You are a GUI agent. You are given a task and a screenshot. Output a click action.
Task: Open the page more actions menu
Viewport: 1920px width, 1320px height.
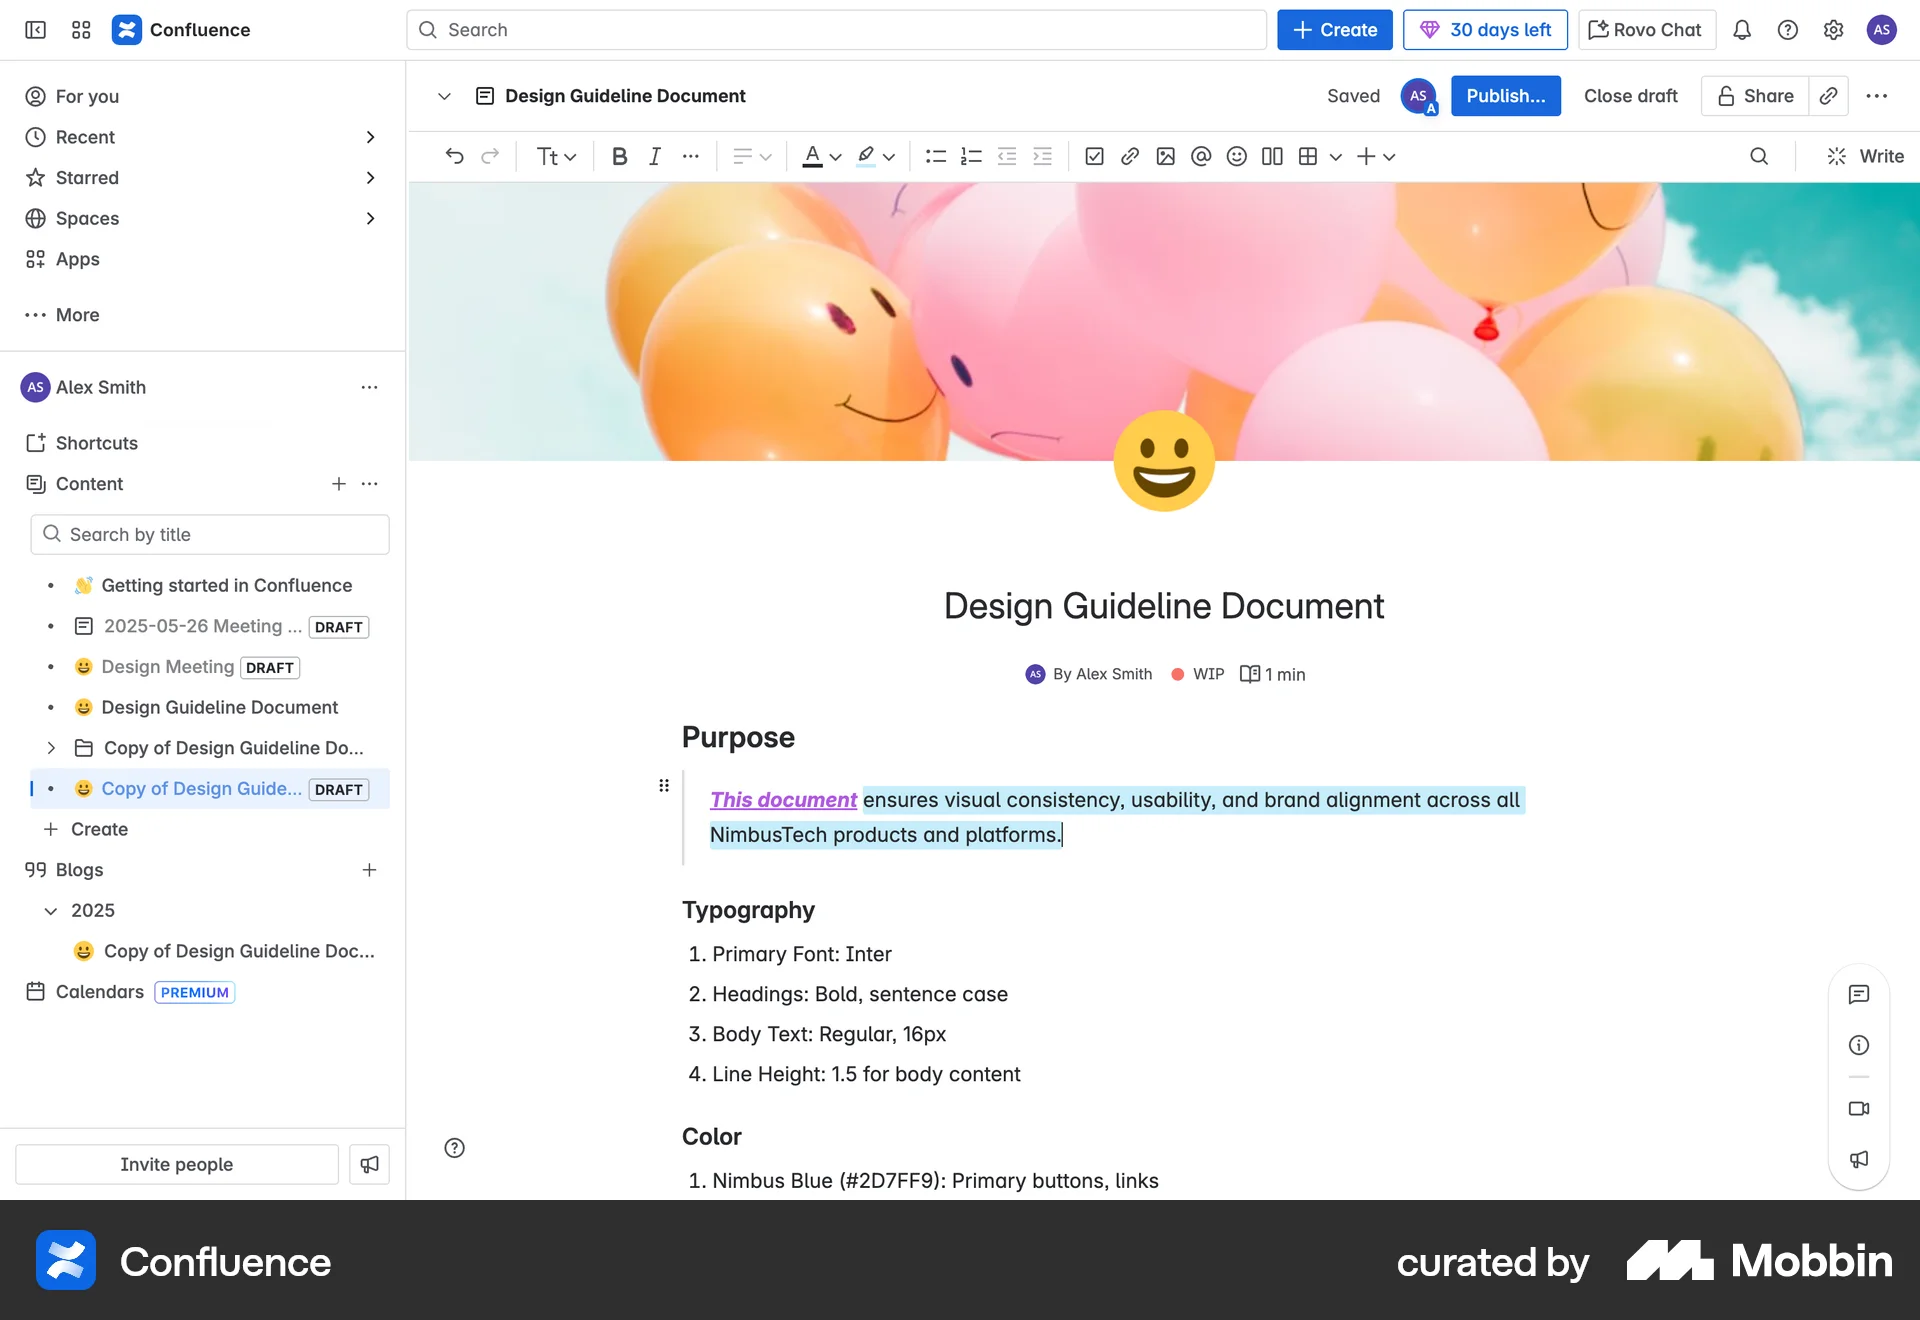pyautogui.click(x=1878, y=95)
